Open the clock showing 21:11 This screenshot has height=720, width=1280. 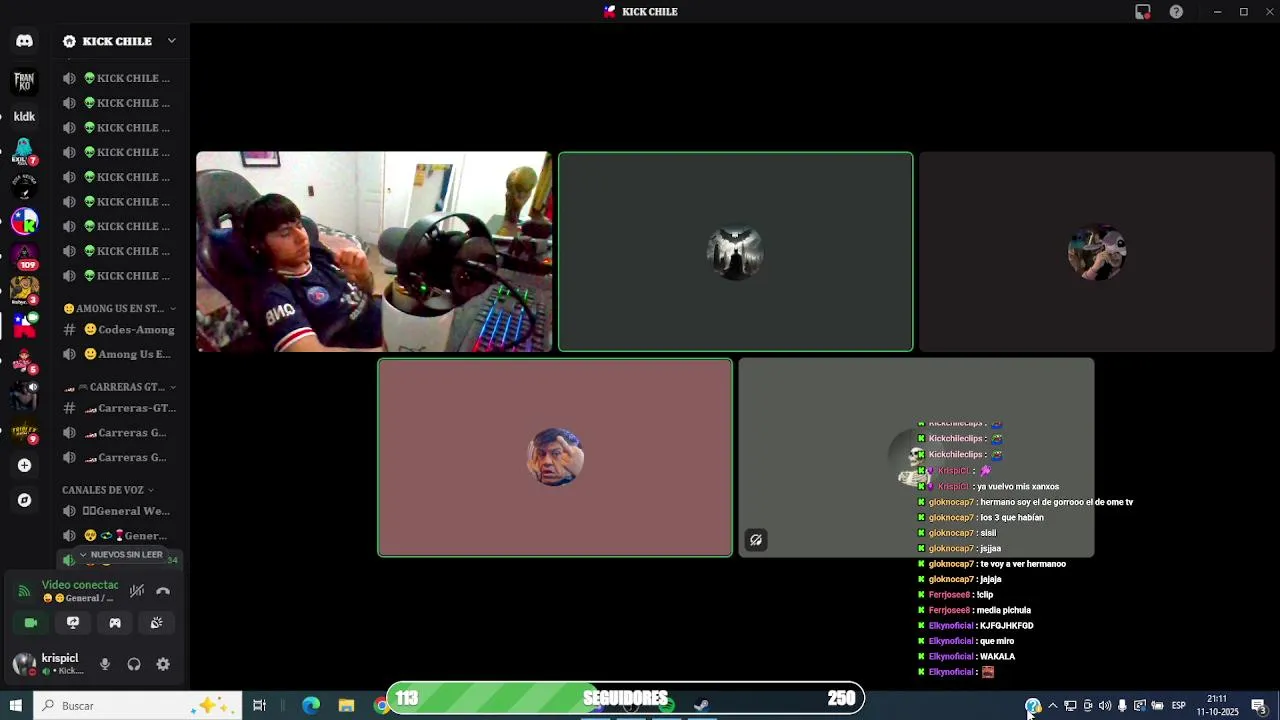click(1217, 706)
